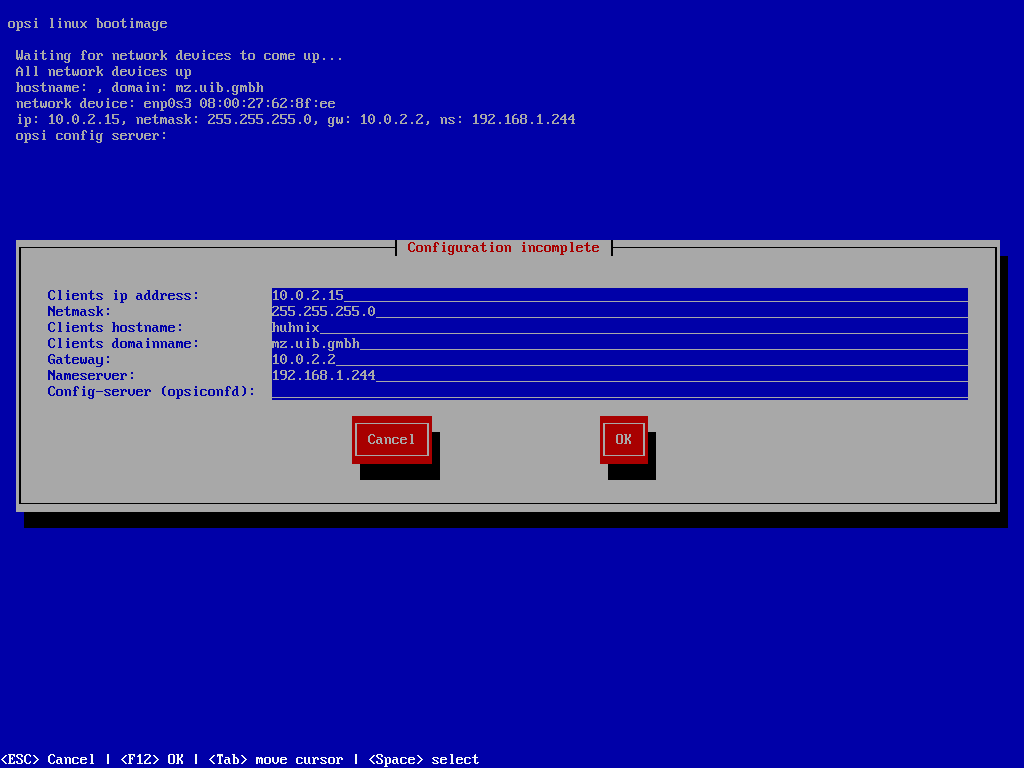
Task: Click the 'opsi linux bootimage' heading
Action: click(88, 24)
